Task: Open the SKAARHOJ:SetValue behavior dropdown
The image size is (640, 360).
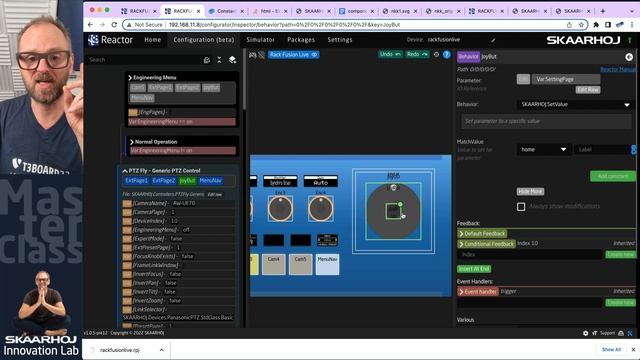Action: click(x=575, y=104)
